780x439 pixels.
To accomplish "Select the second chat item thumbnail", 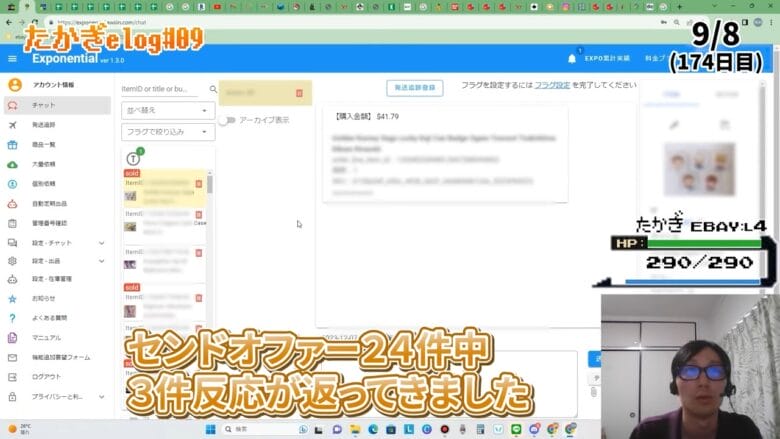I will click(130, 227).
